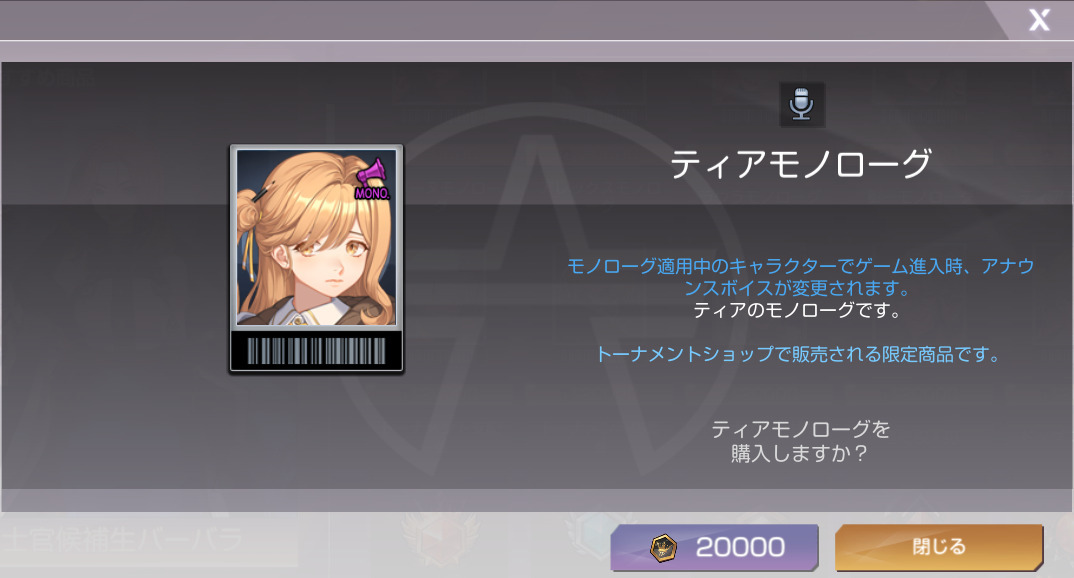
Task: Click the purple MONO. megaphone badge
Action: [x=373, y=179]
